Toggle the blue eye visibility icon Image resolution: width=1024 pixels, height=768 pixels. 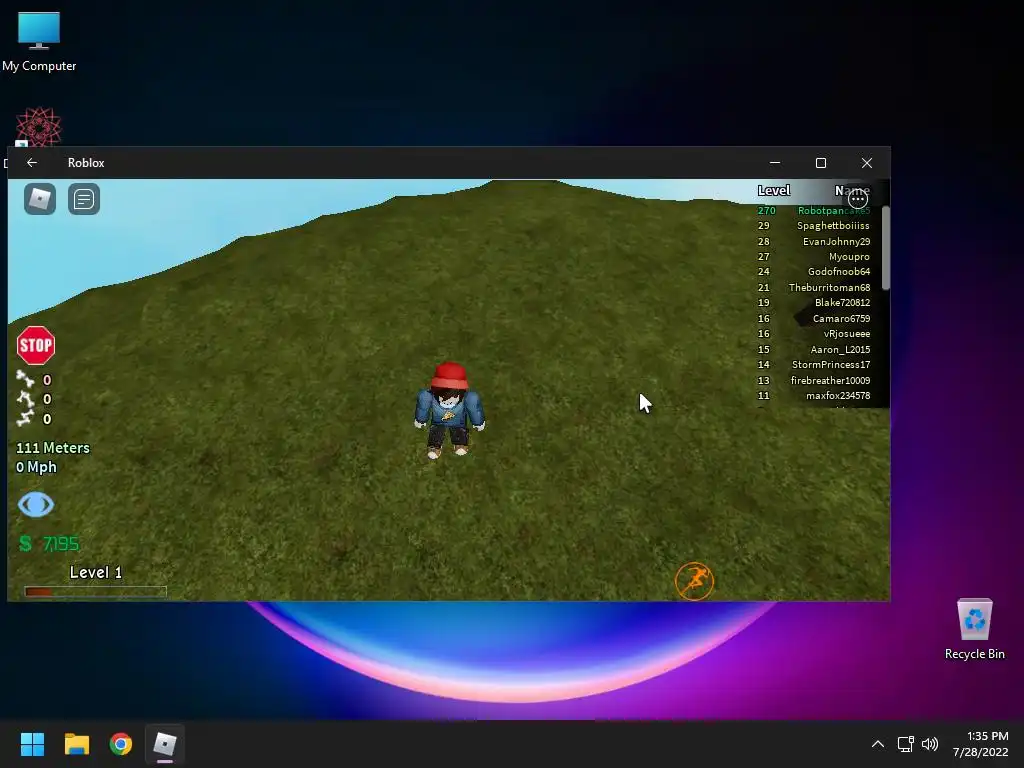(x=36, y=504)
